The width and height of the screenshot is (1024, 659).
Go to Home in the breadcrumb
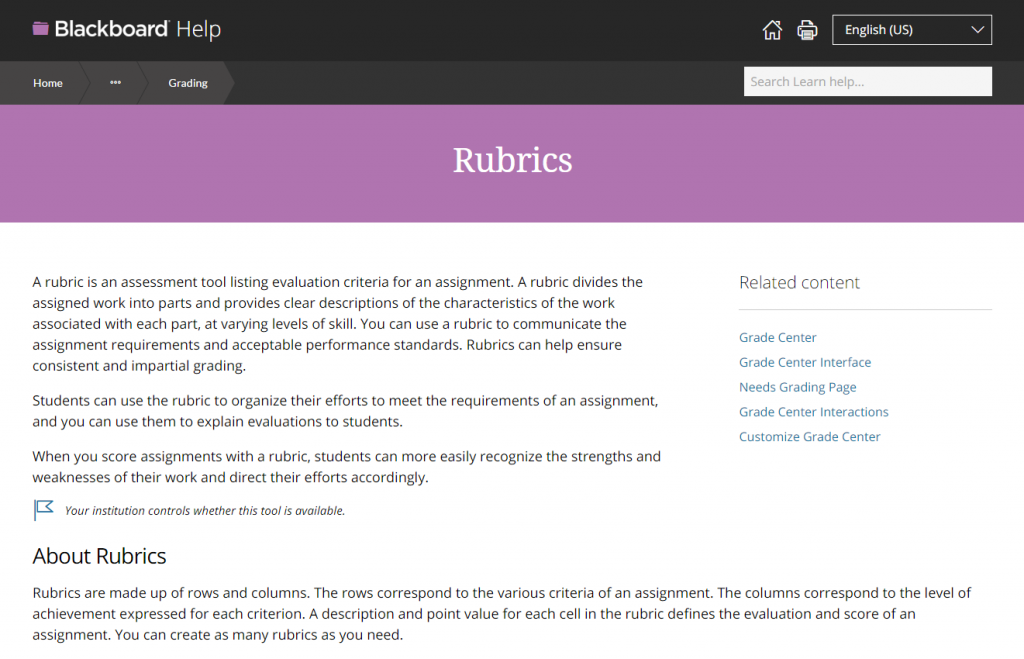(48, 83)
